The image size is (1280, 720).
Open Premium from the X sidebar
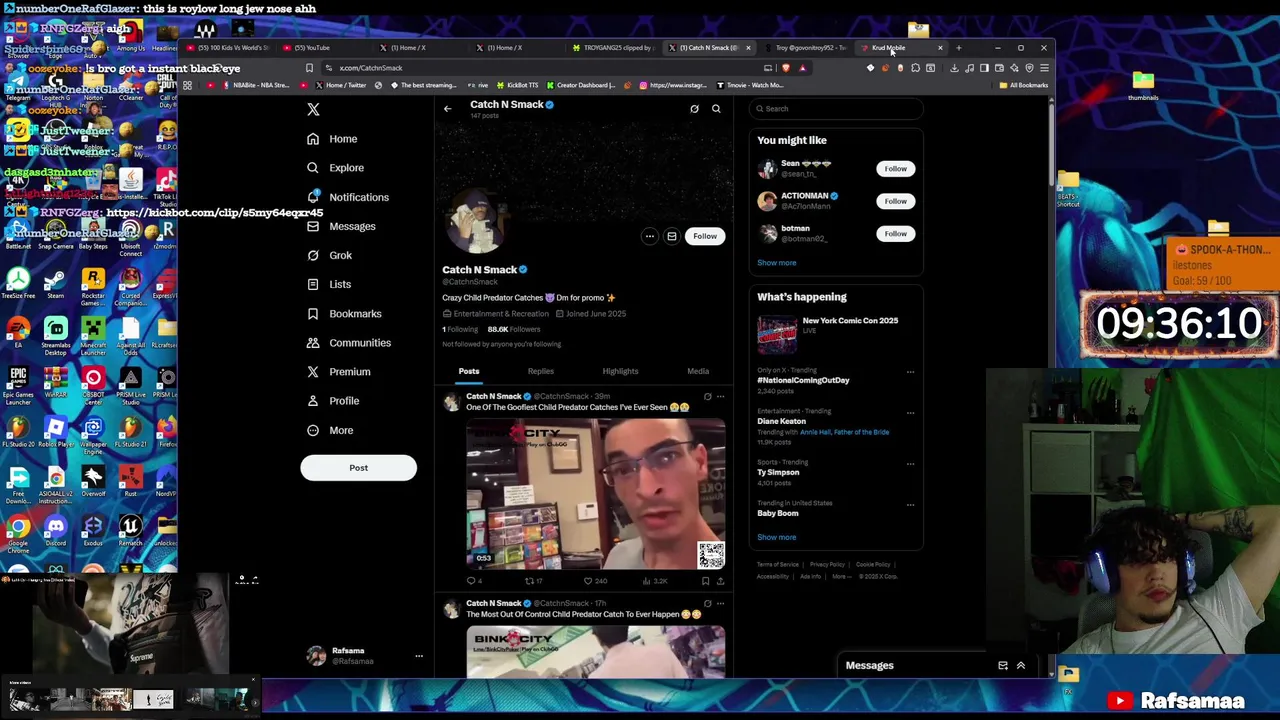pyautogui.click(x=340, y=372)
